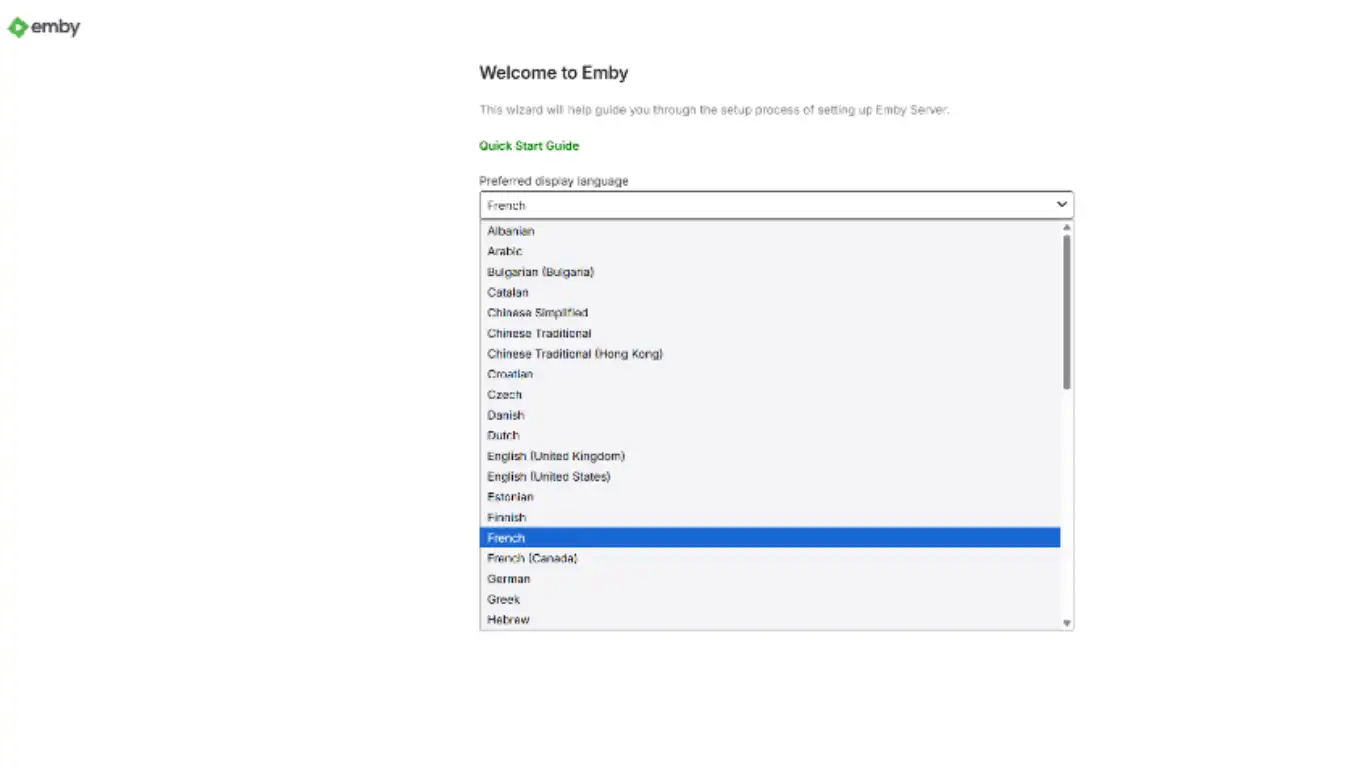This screenshot has height=768, width=1366.
Task: Open the Quick Start Guide link
Action: [529, 146]
